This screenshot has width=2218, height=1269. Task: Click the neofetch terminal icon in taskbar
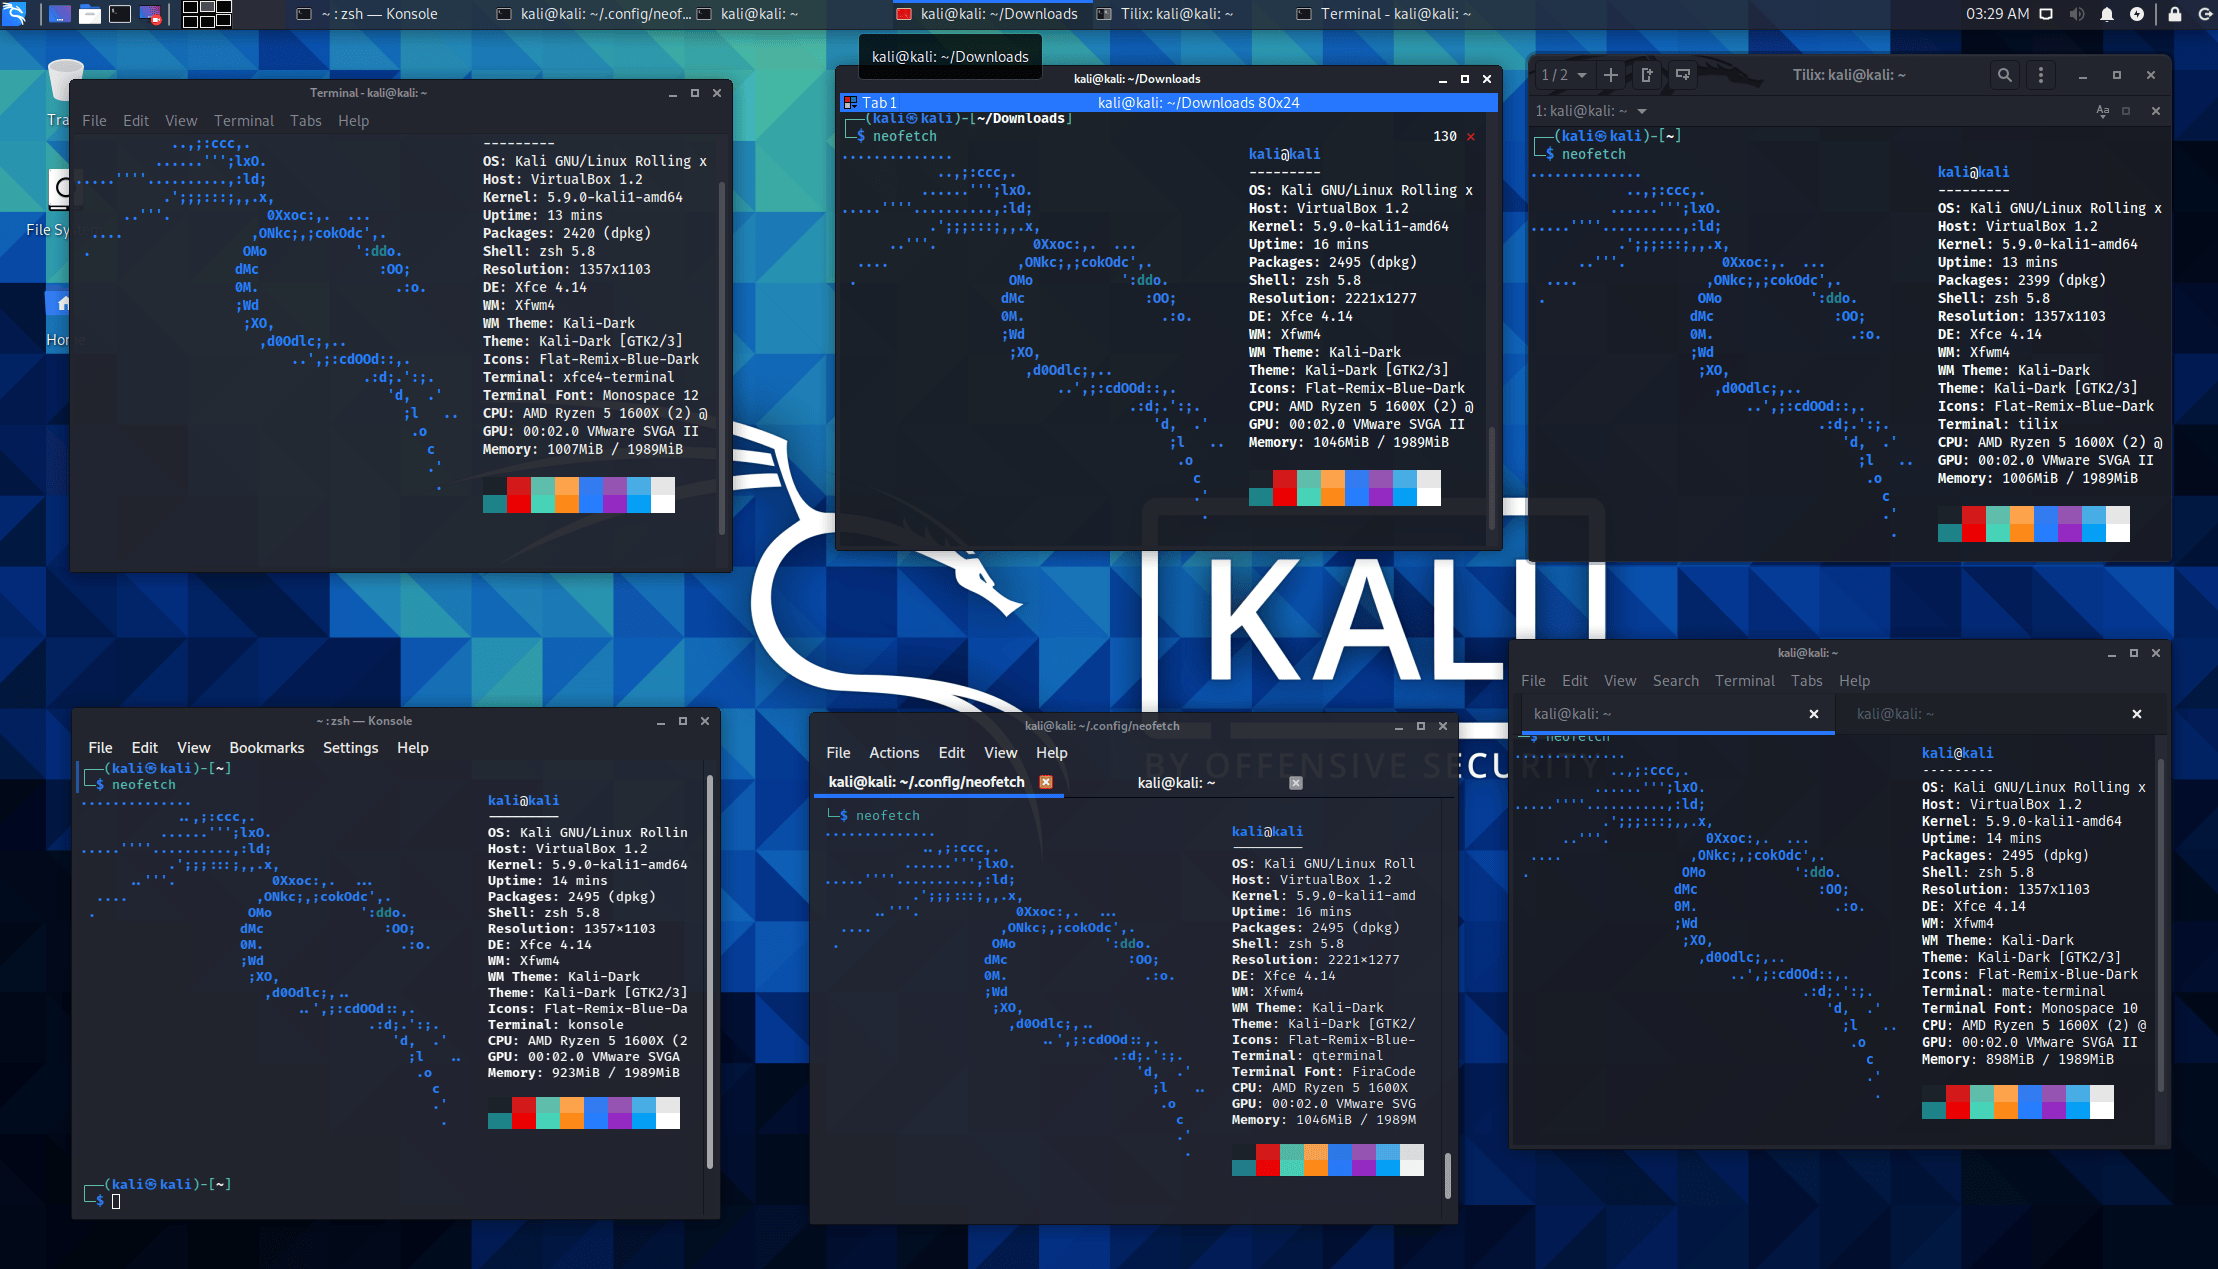tap(594, 14)
